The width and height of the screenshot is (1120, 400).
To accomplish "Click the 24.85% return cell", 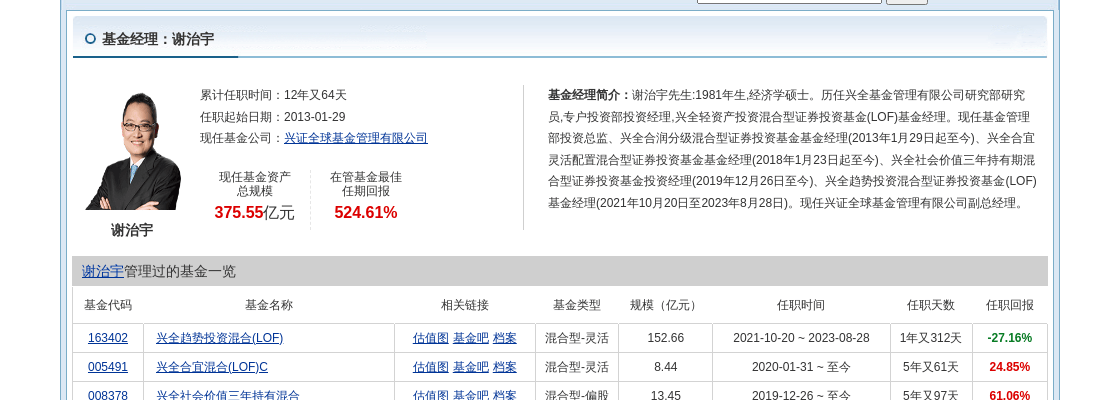I will (x=1009, y=367).
